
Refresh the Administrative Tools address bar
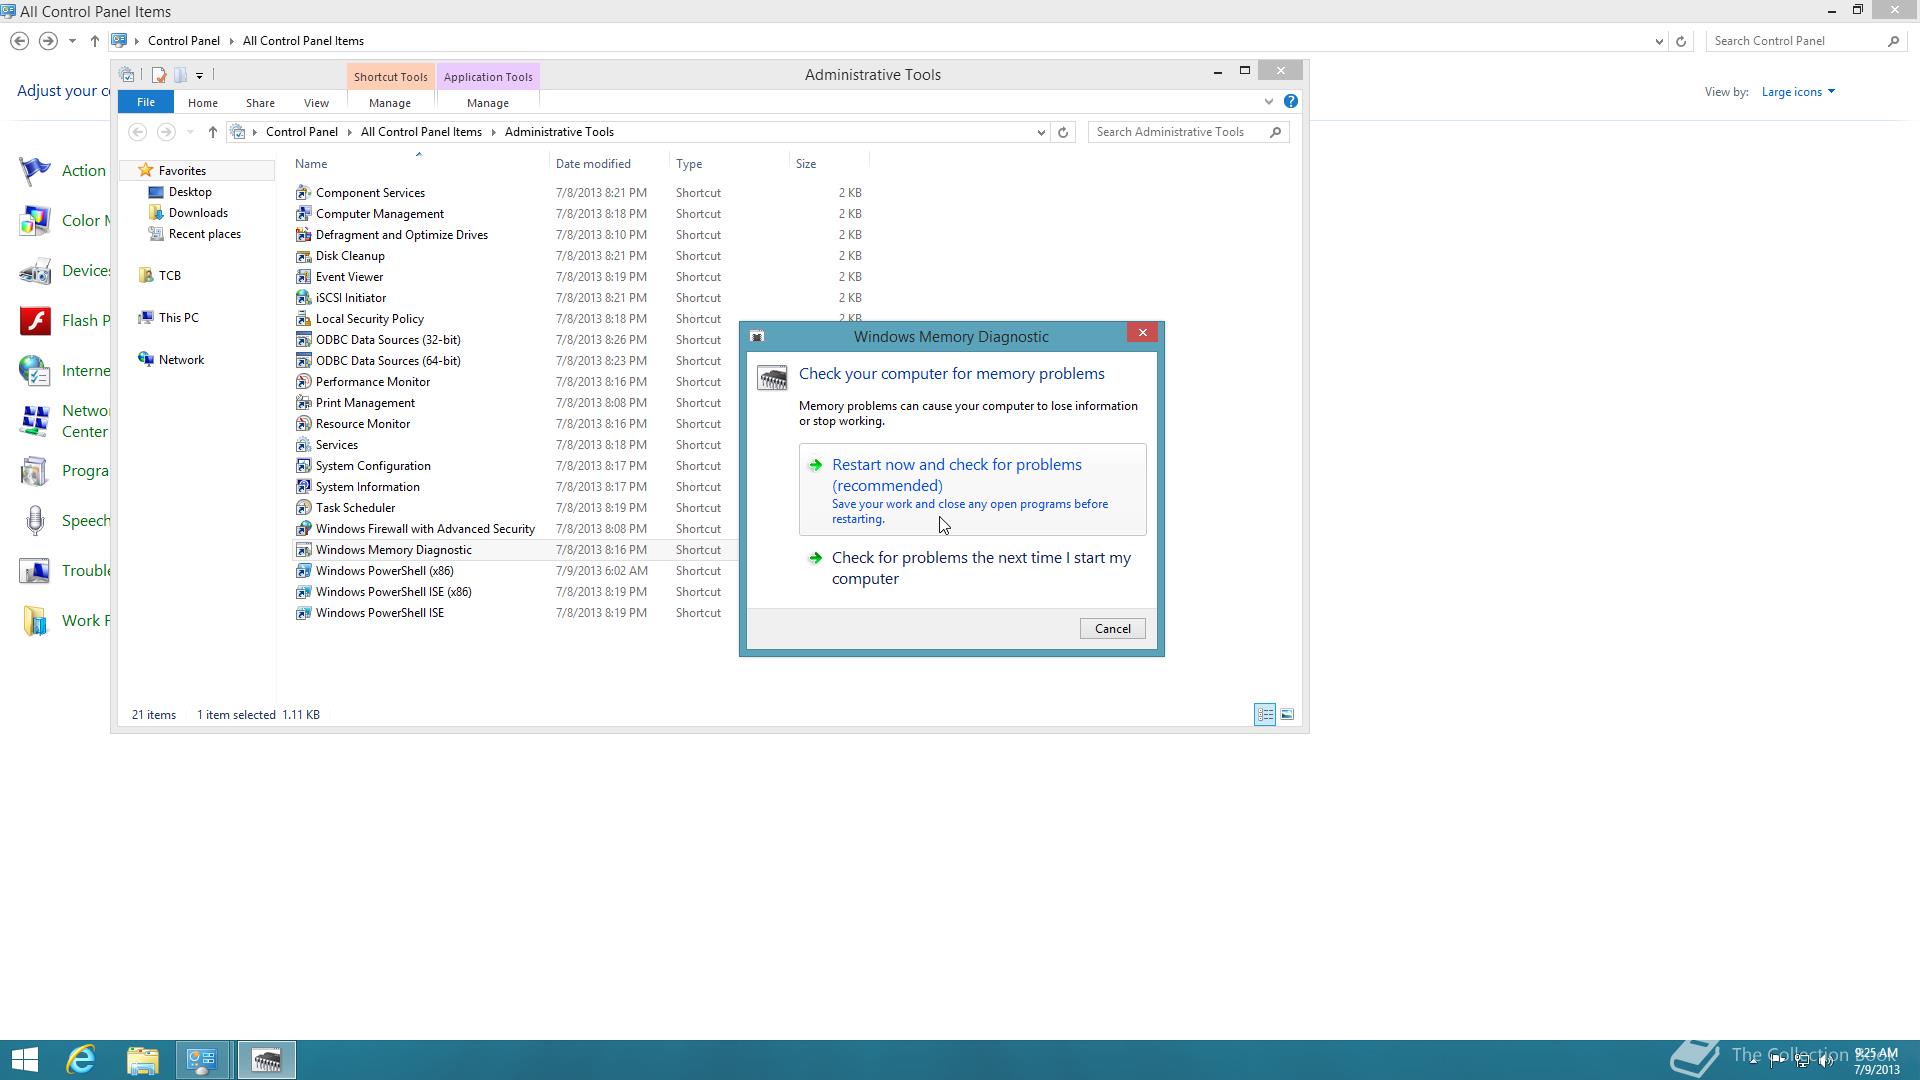tap(1063, 132)
